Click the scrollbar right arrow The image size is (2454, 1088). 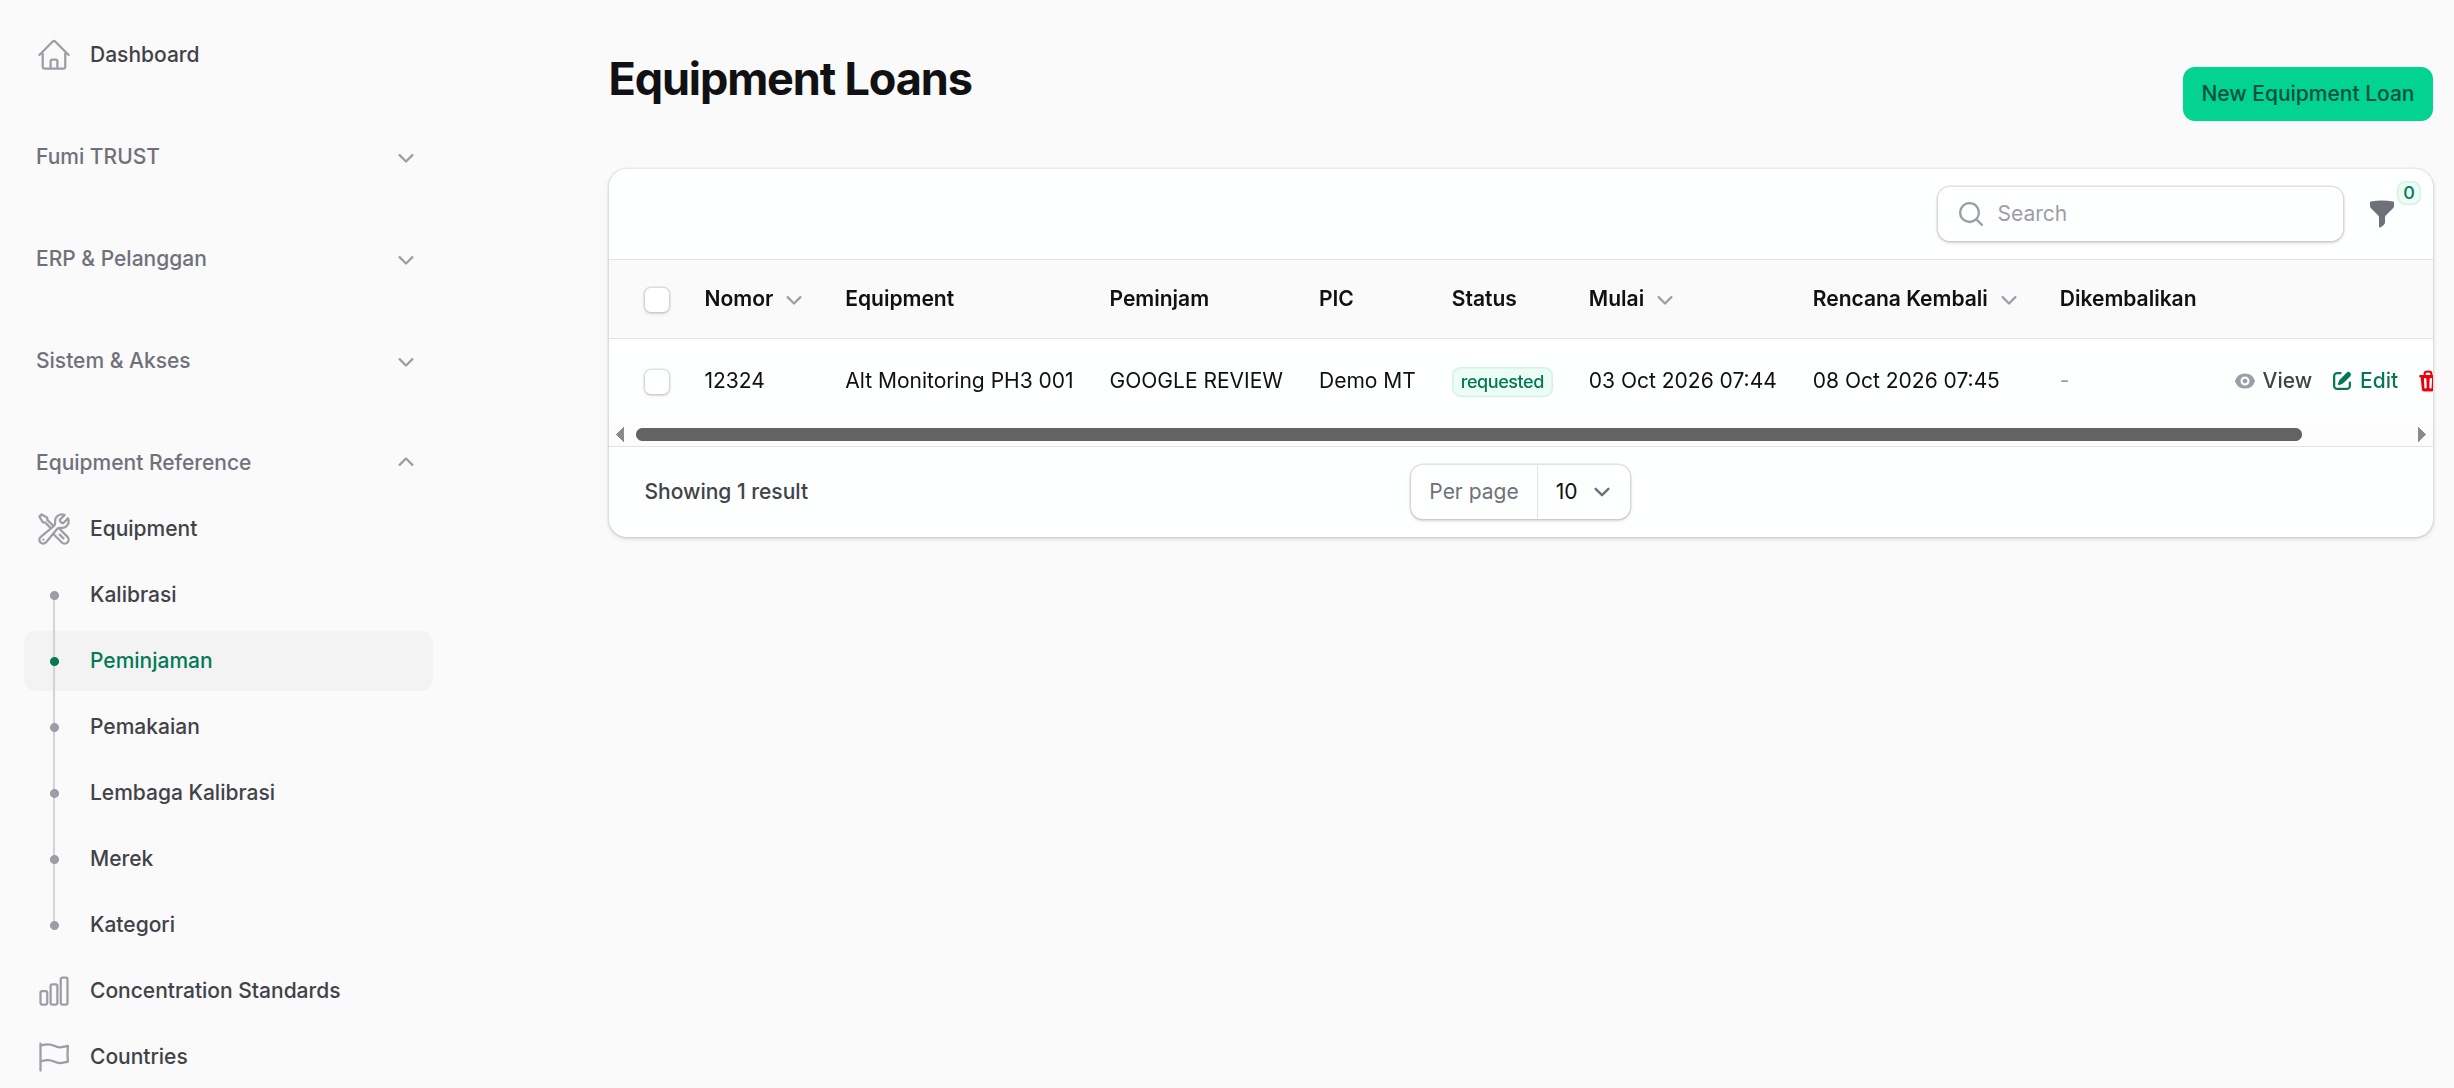2421,434
